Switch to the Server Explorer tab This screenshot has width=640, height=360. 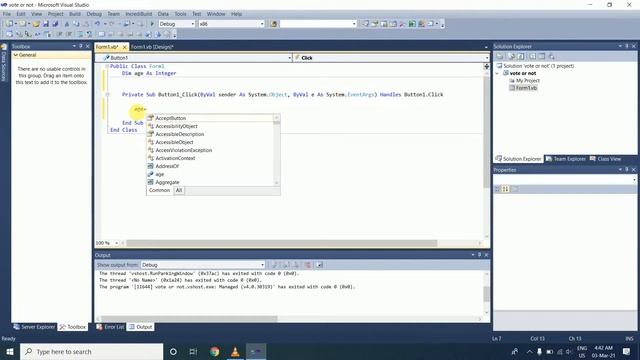34,327
